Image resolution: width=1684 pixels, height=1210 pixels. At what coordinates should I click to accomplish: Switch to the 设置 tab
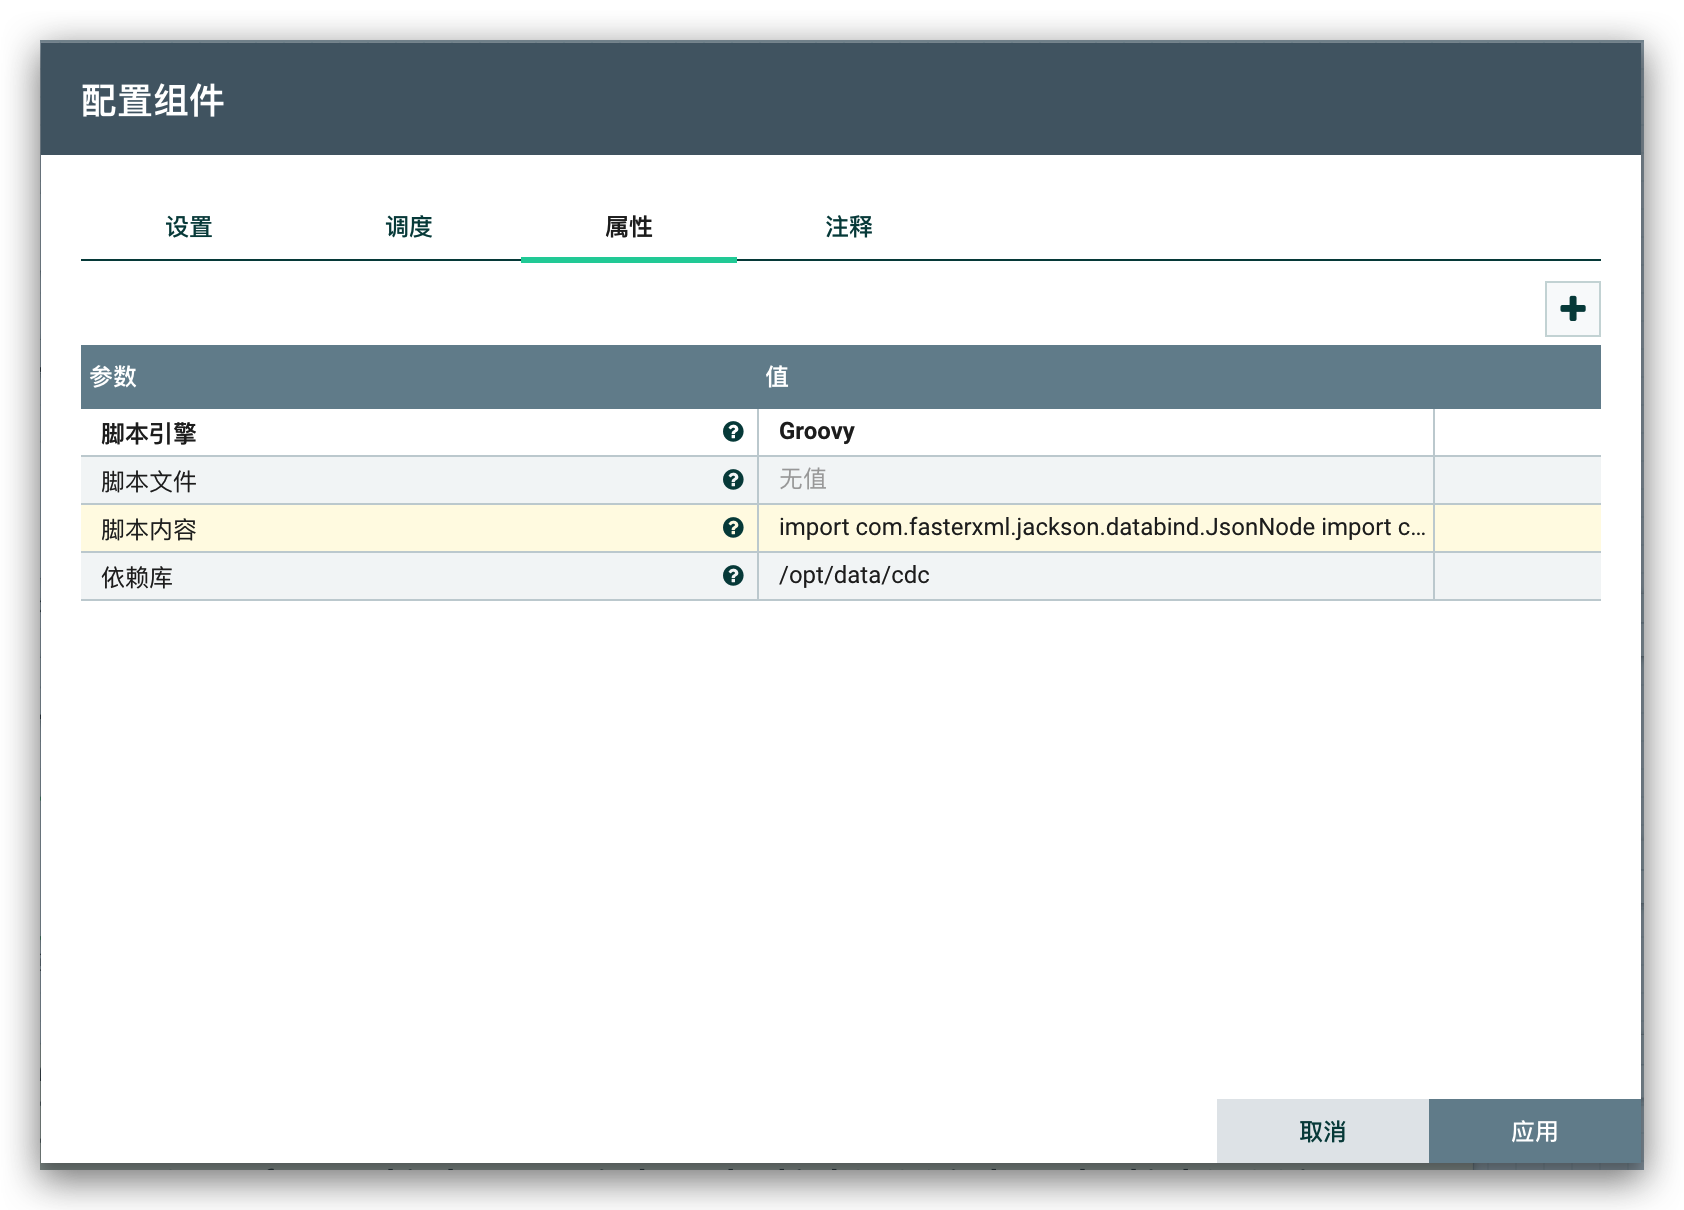click(x=189, y=228)
